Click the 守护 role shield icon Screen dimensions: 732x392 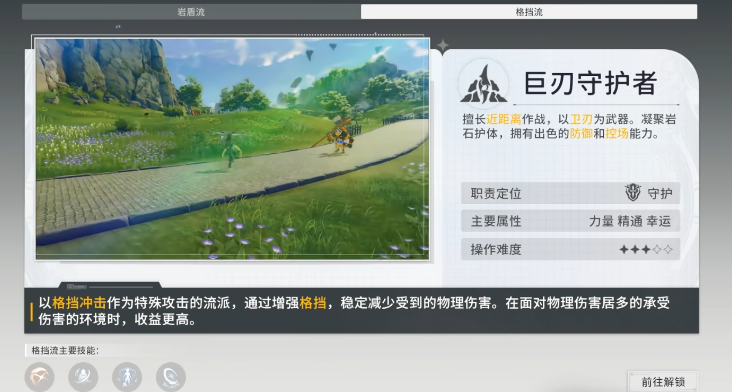tap(633, 193)
